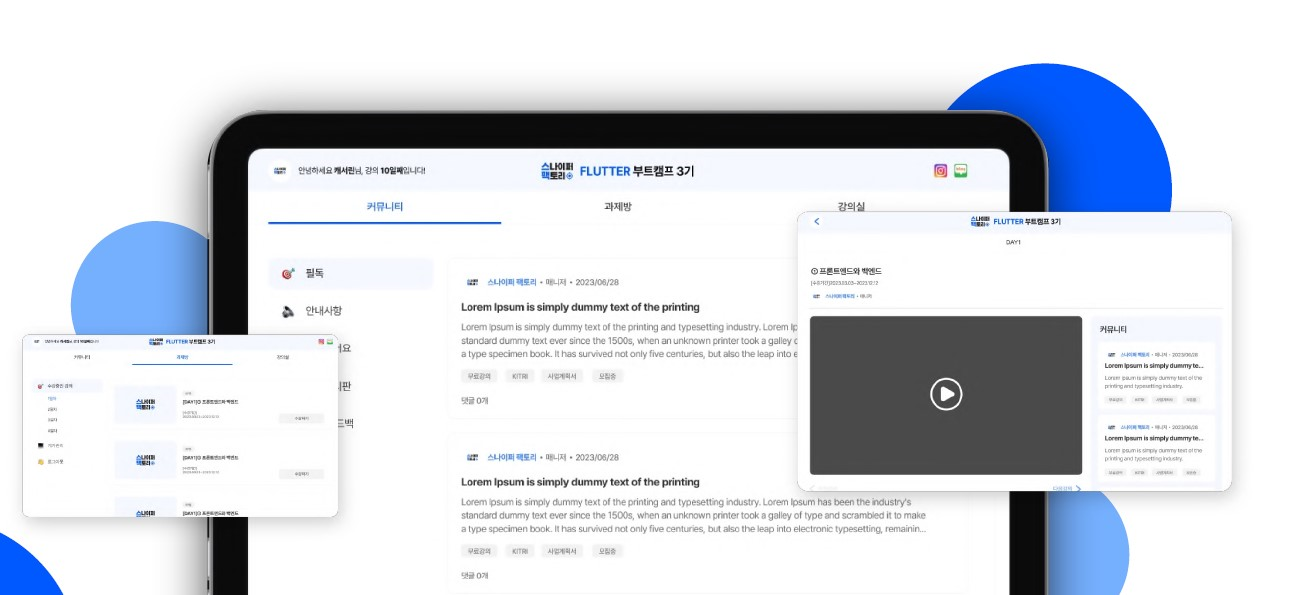Image resolution: width=1290 pixels, height=595 pixels.
Task: Click the 커뮤니티 heading in the DAY1 window side panel
Action: pos(1113,329)
